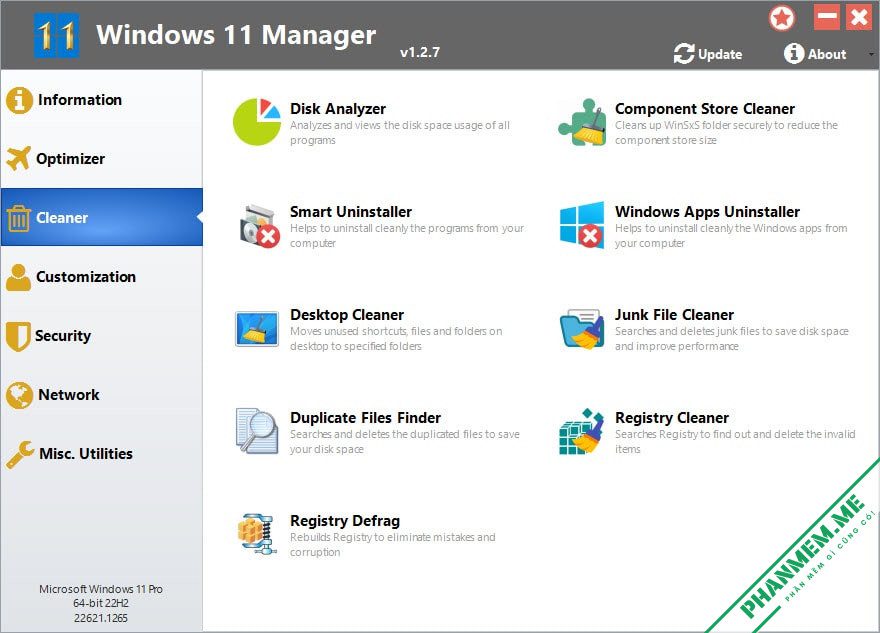The image size is (880, 633).
Task: Click the Windows 11 Manager title text
Action: tap(236, 35)
